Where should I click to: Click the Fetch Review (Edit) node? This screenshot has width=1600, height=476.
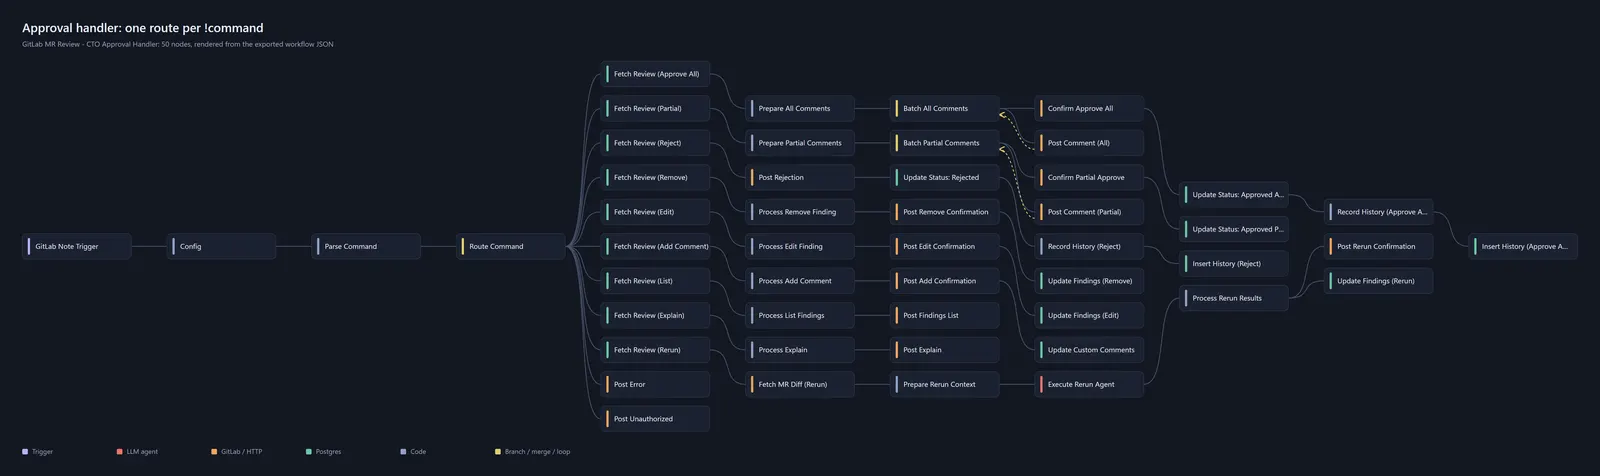coord(655,212)
